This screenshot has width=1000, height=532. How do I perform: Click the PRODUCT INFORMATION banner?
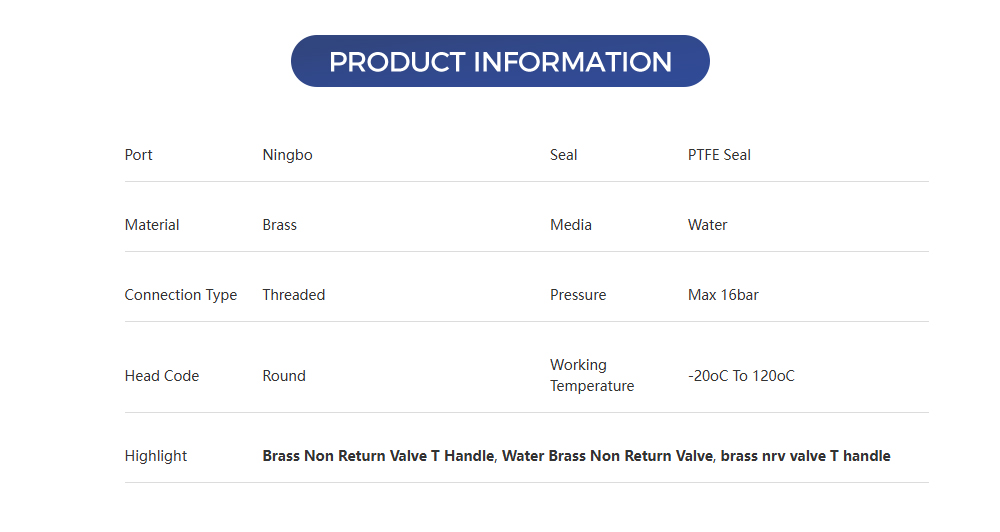click(x=500, y=61)
